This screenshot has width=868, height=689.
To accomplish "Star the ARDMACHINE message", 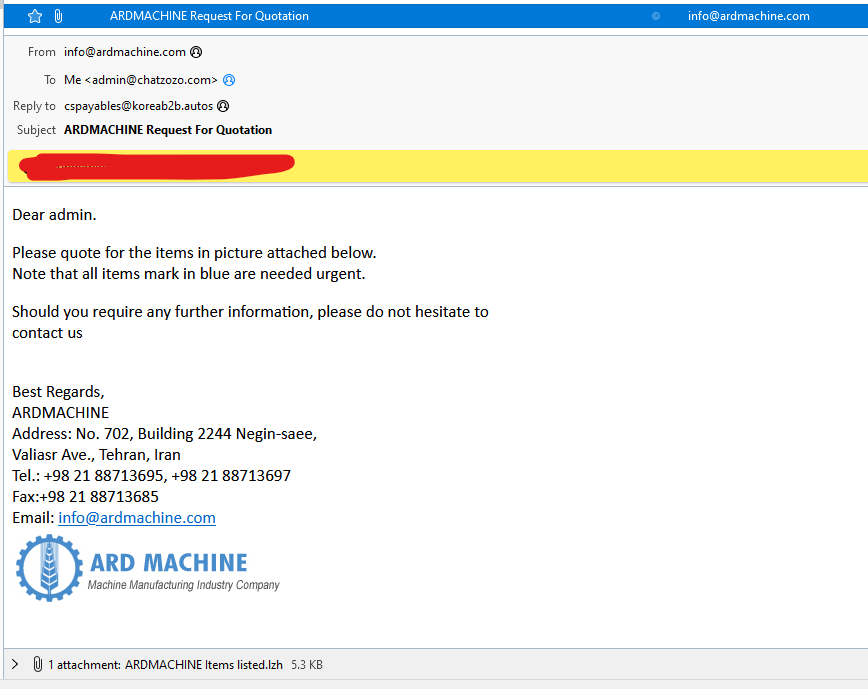I will 35,16.
